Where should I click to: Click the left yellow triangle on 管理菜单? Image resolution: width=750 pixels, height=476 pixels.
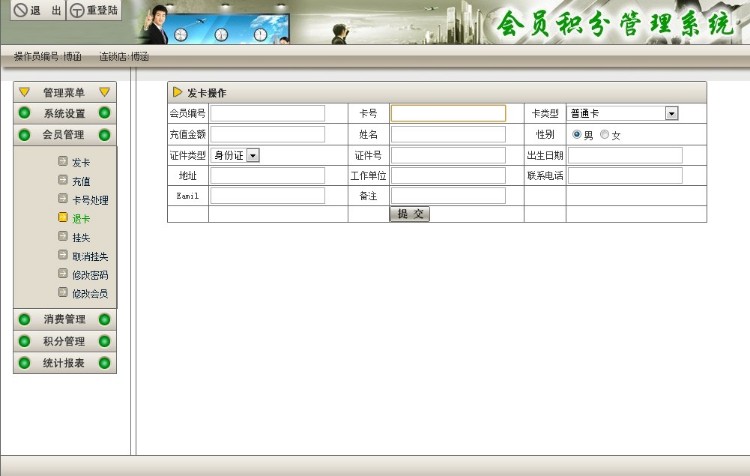pyautogui.click(x=24, y=92)
